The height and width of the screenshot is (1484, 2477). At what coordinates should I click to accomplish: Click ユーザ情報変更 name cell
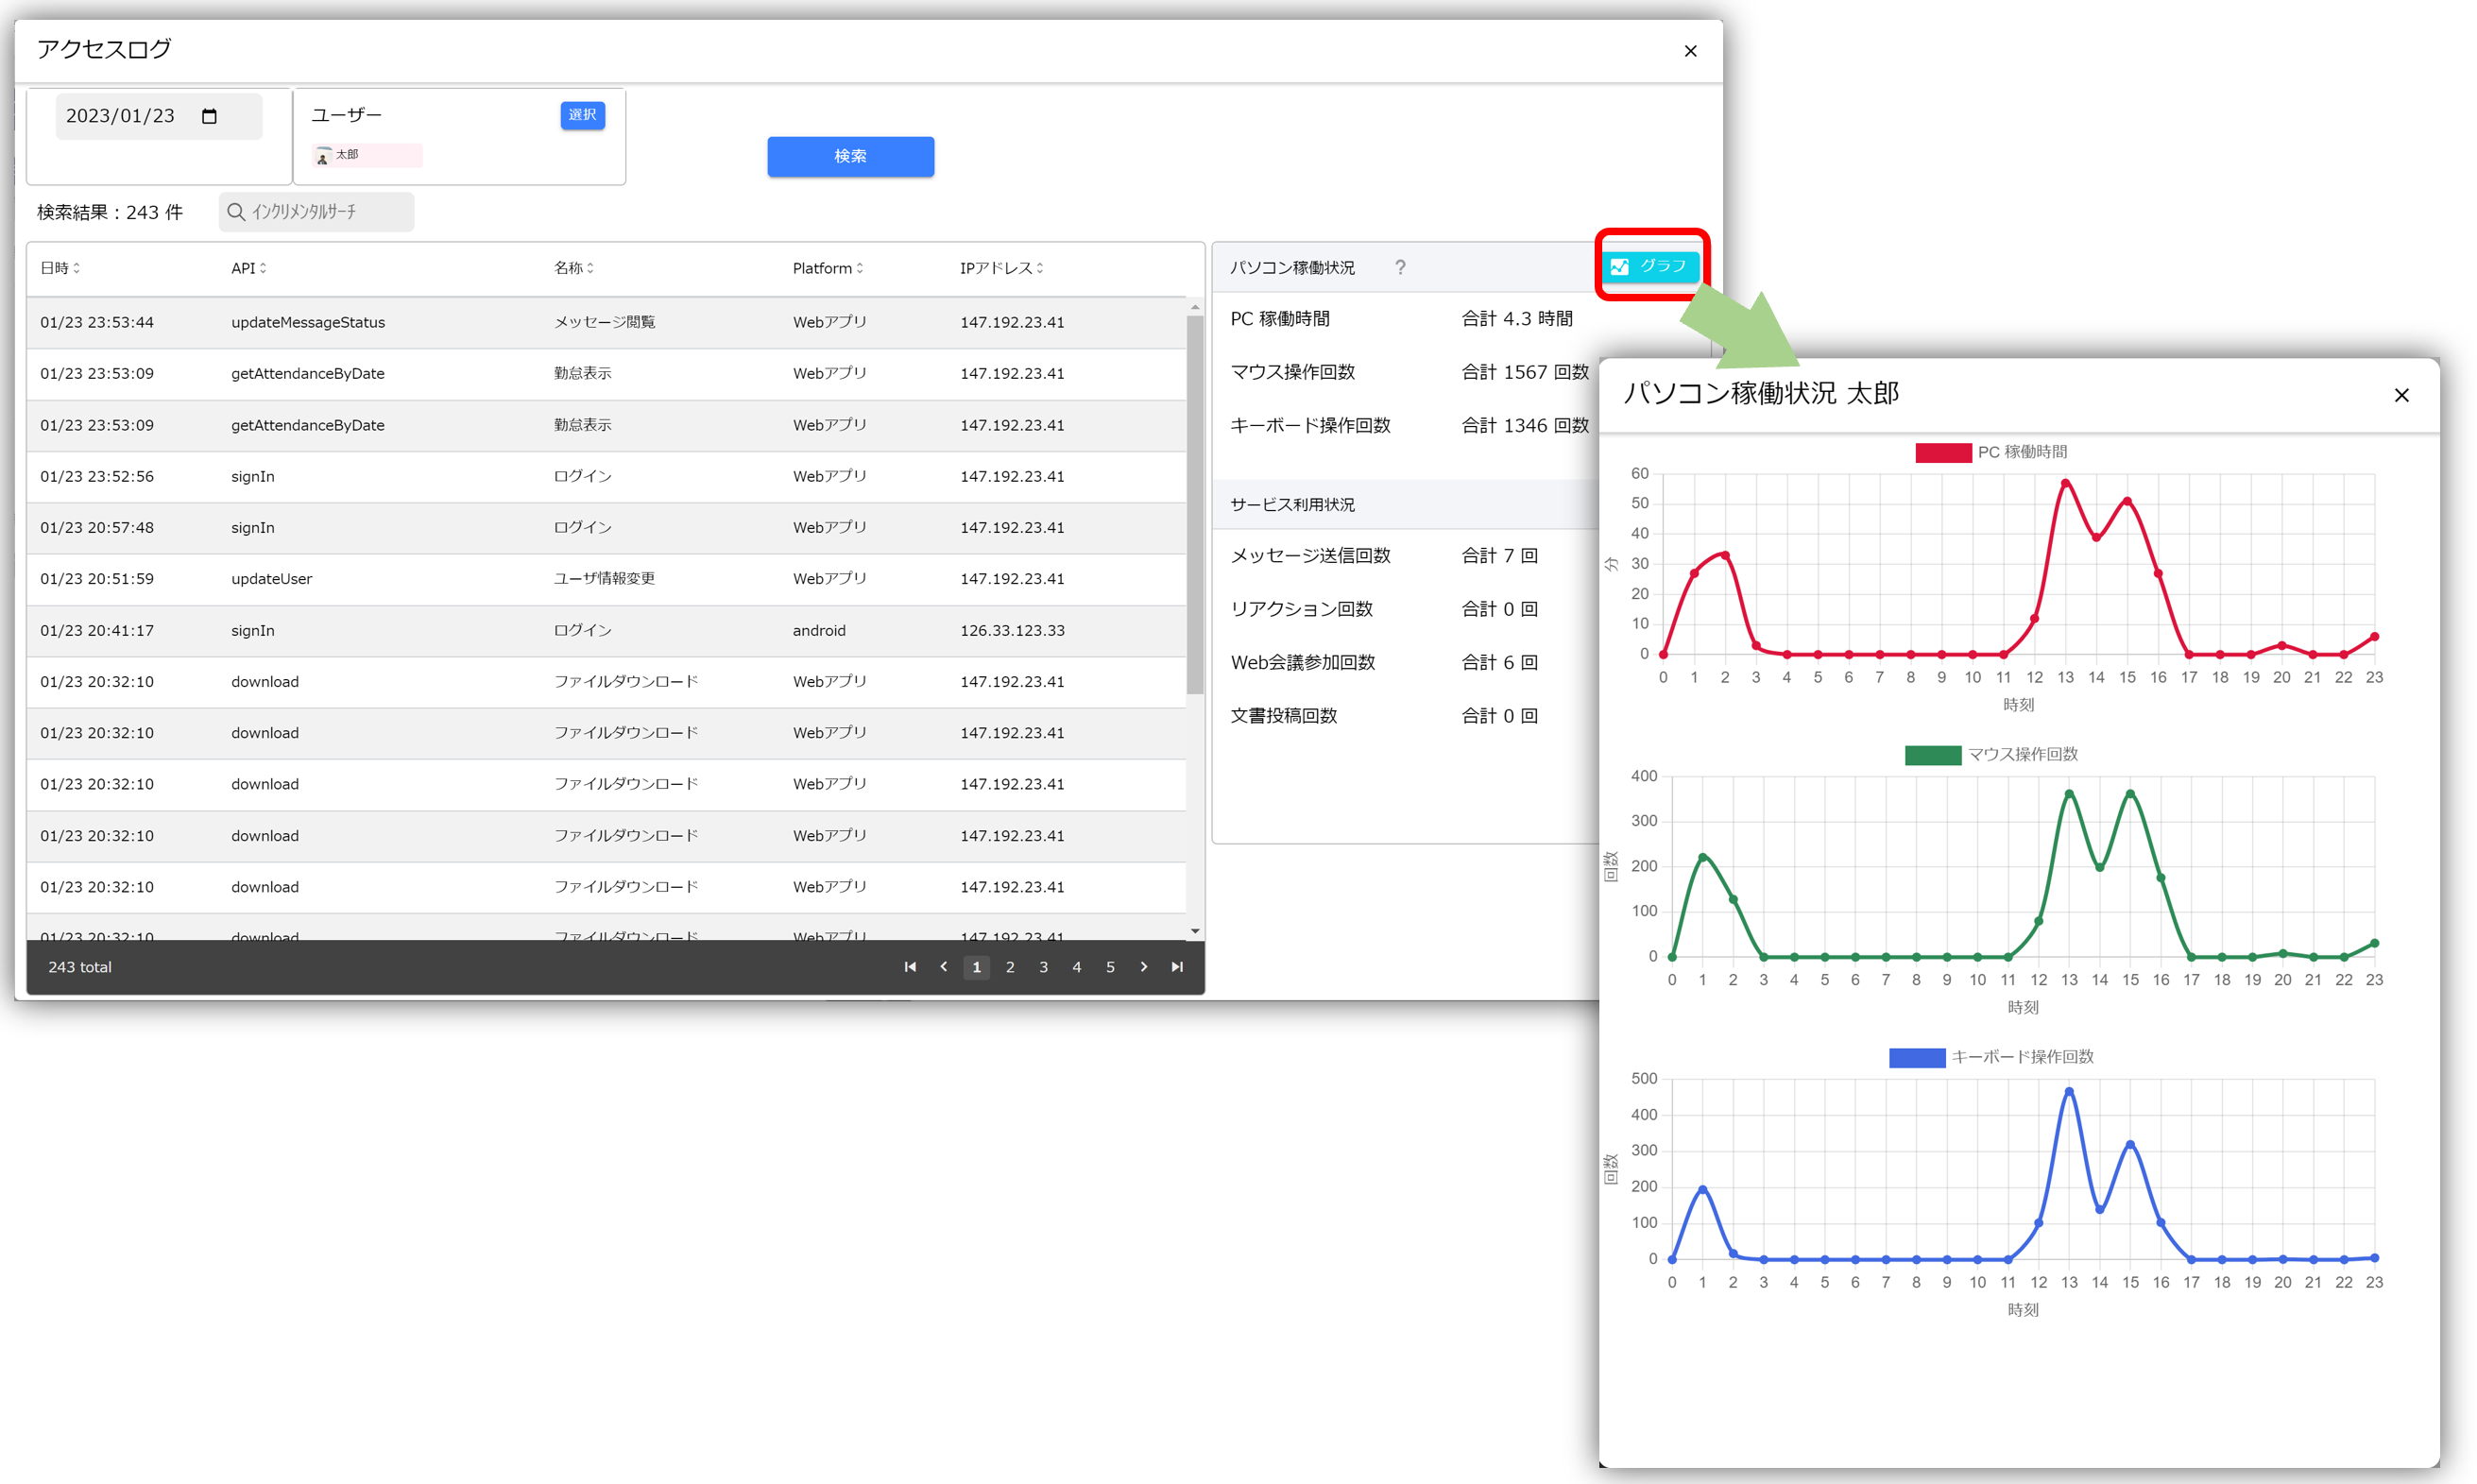click(604, 579)
